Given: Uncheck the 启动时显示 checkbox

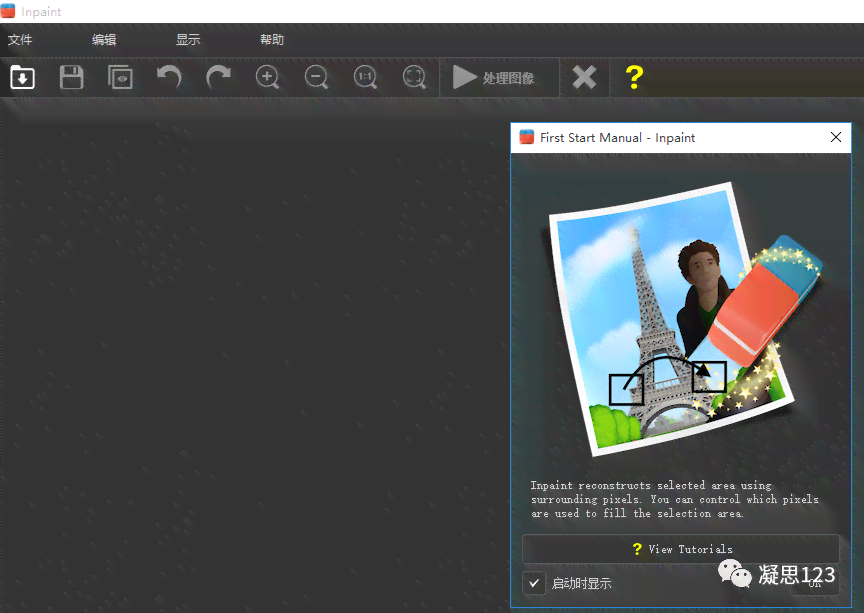Looking at the screenshot, I should [x=535, y=583].
